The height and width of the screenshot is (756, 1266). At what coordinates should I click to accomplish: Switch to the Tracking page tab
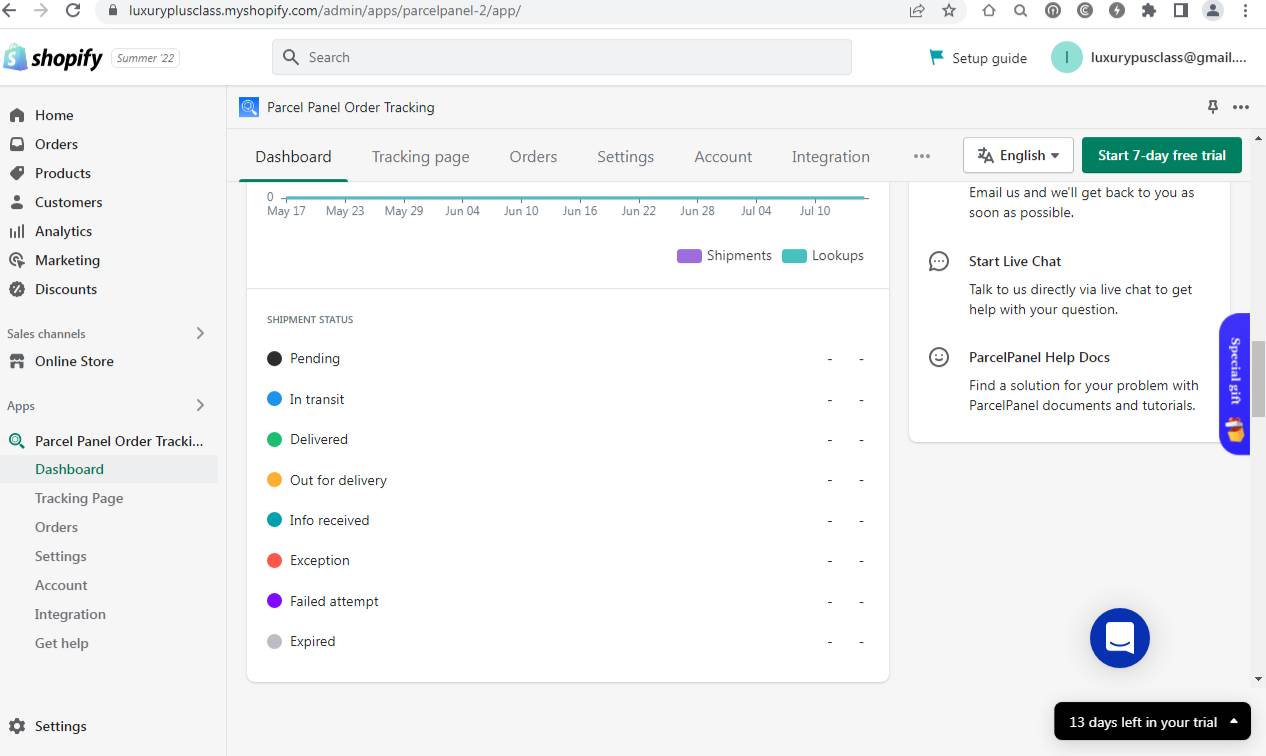420,156
